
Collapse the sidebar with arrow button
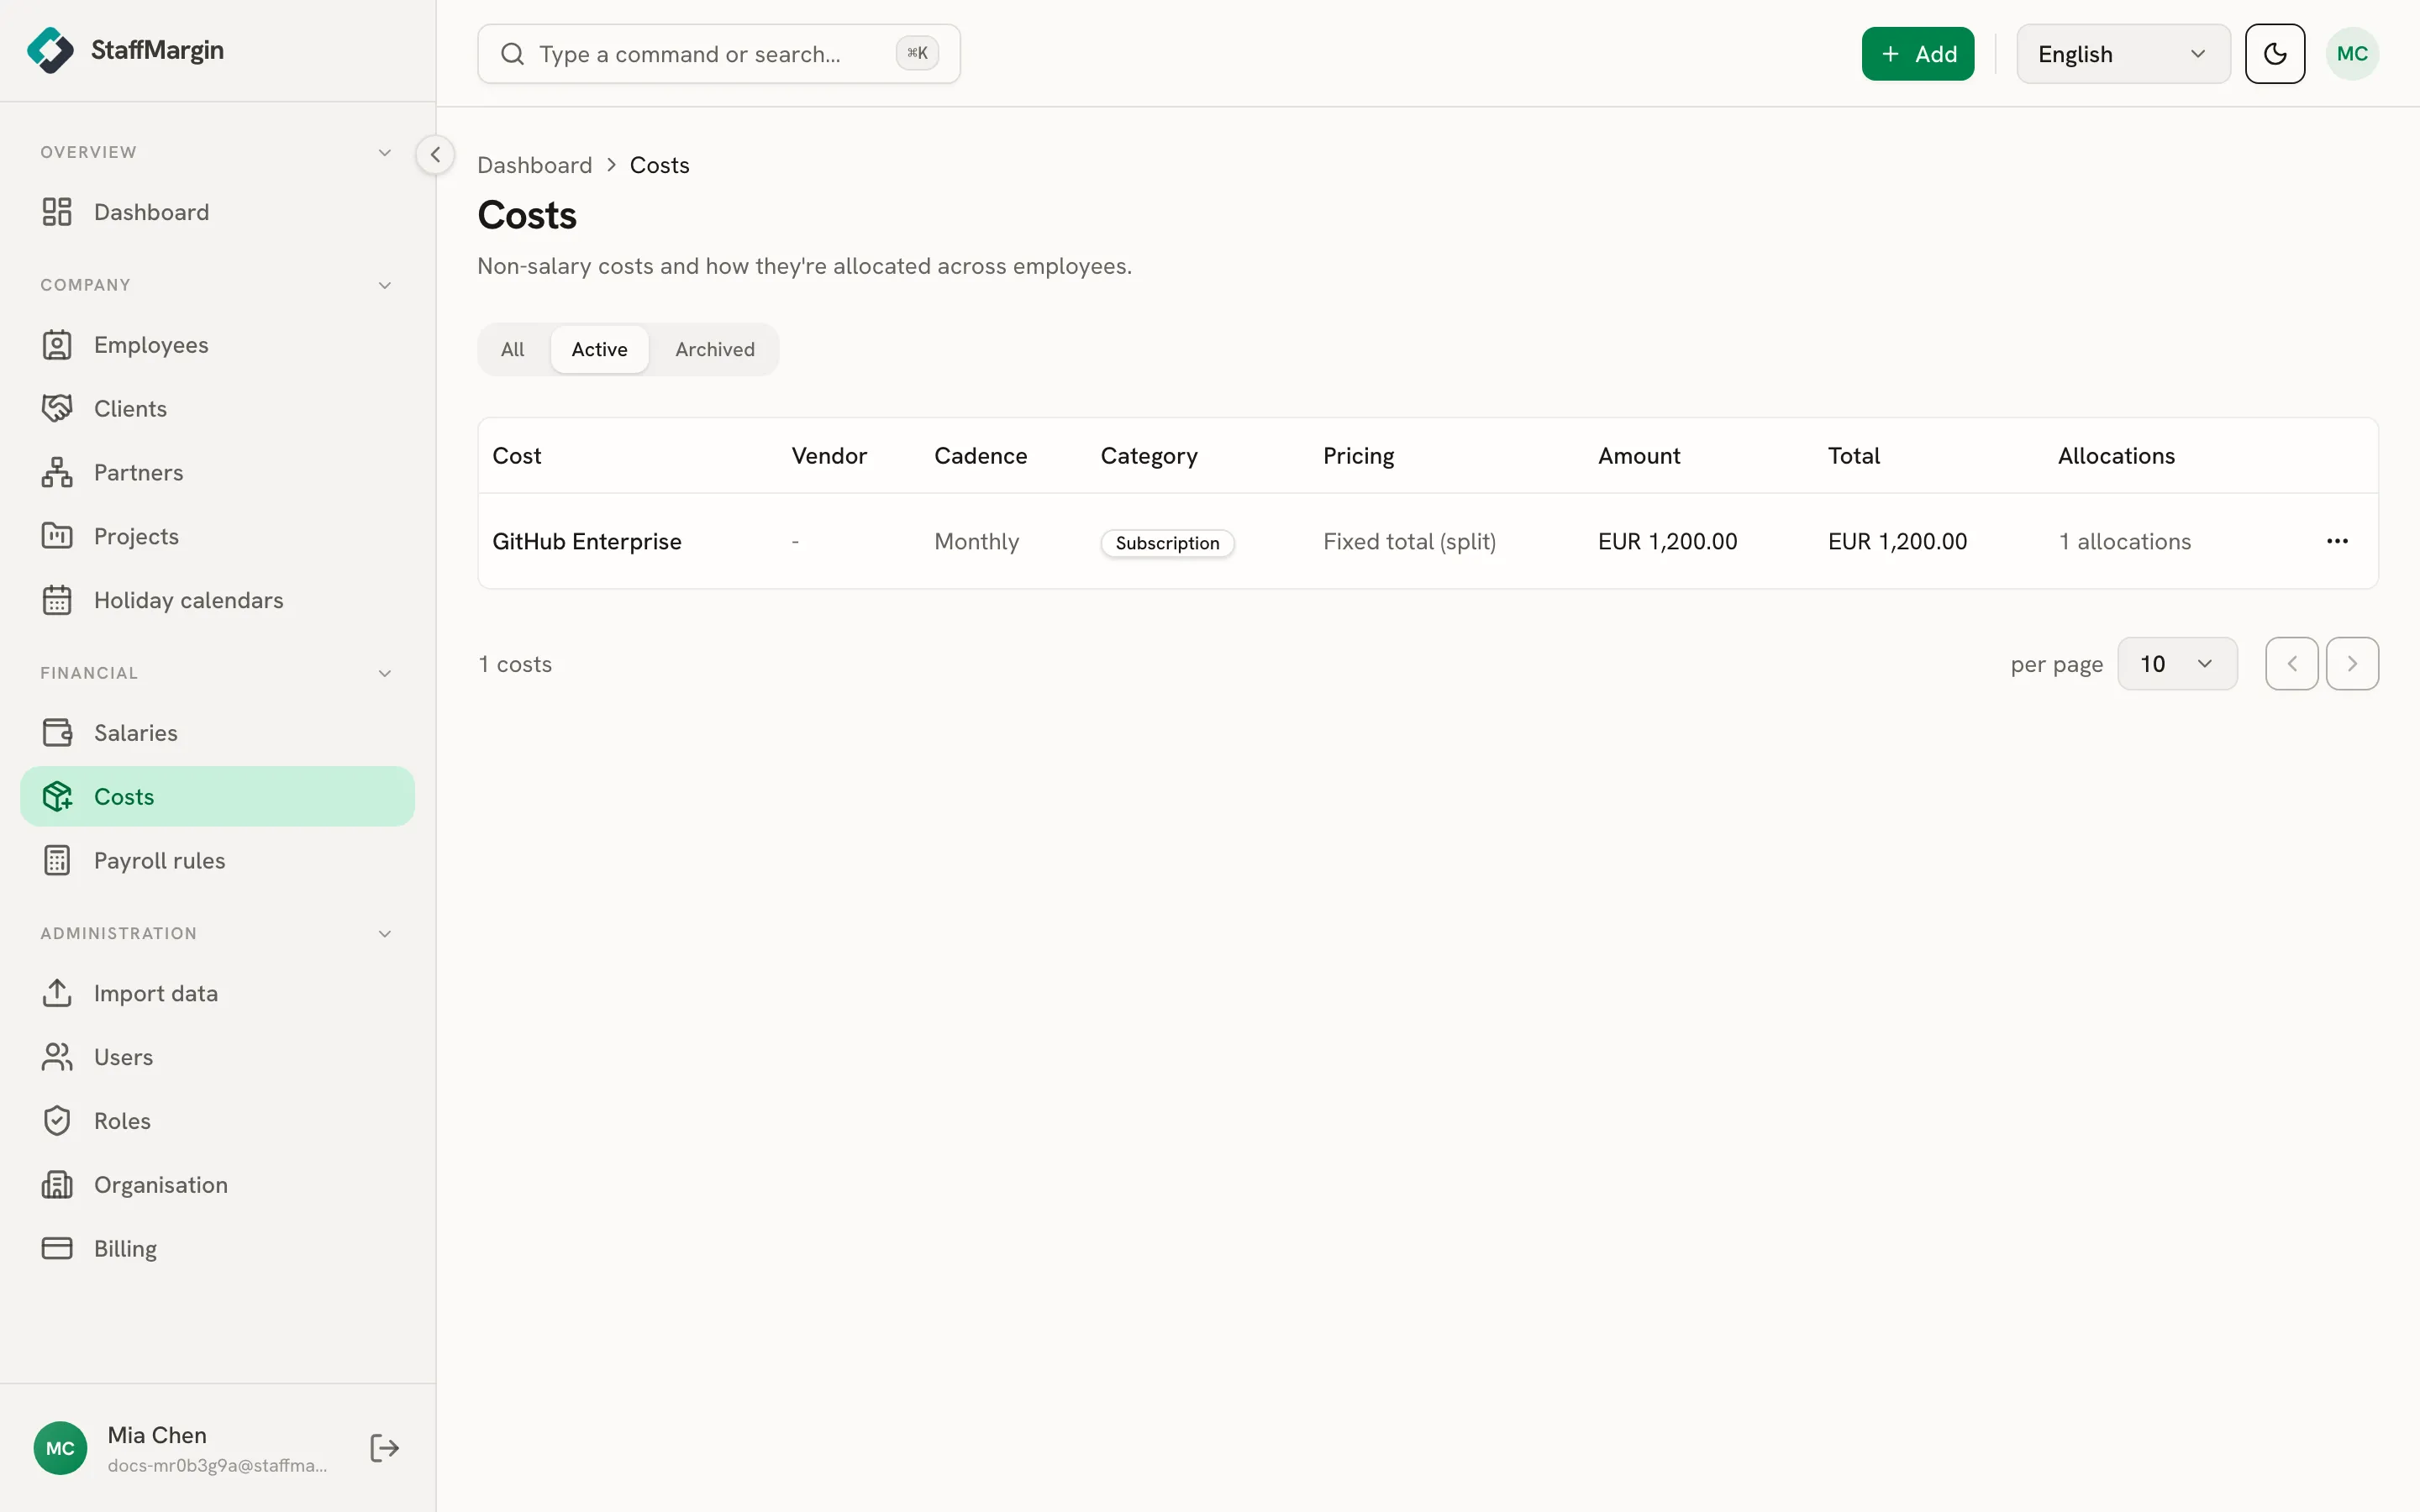coord(435,155)
